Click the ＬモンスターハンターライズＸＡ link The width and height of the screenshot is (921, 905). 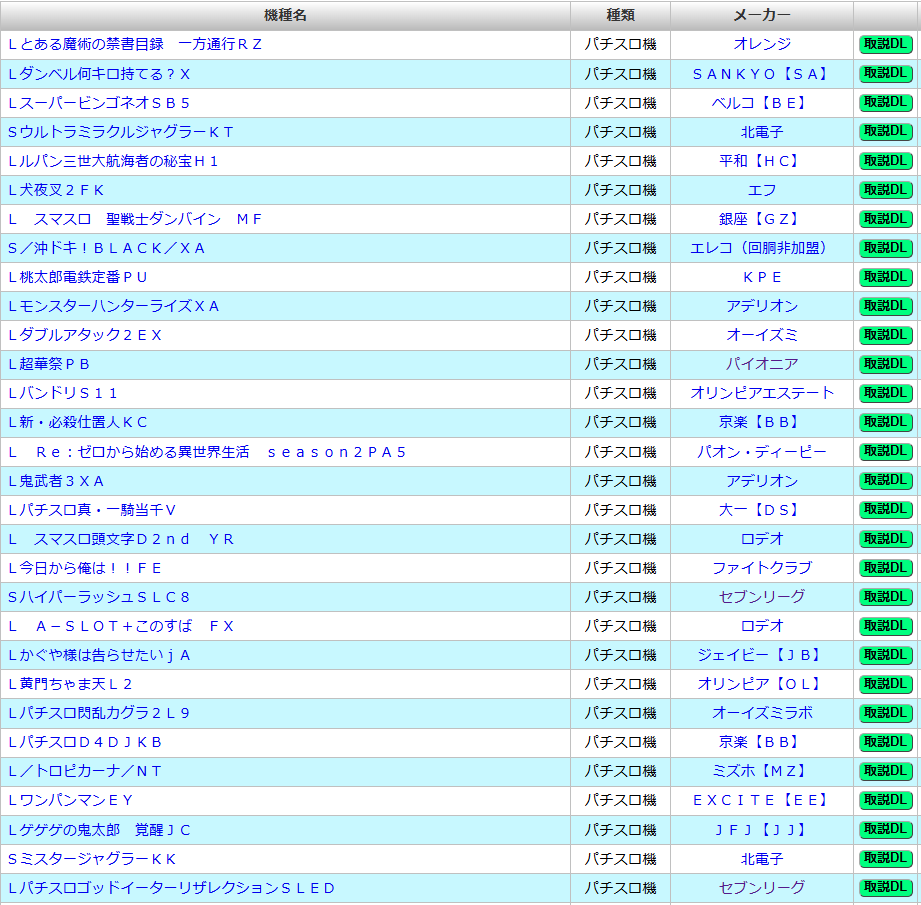(113, 307)
